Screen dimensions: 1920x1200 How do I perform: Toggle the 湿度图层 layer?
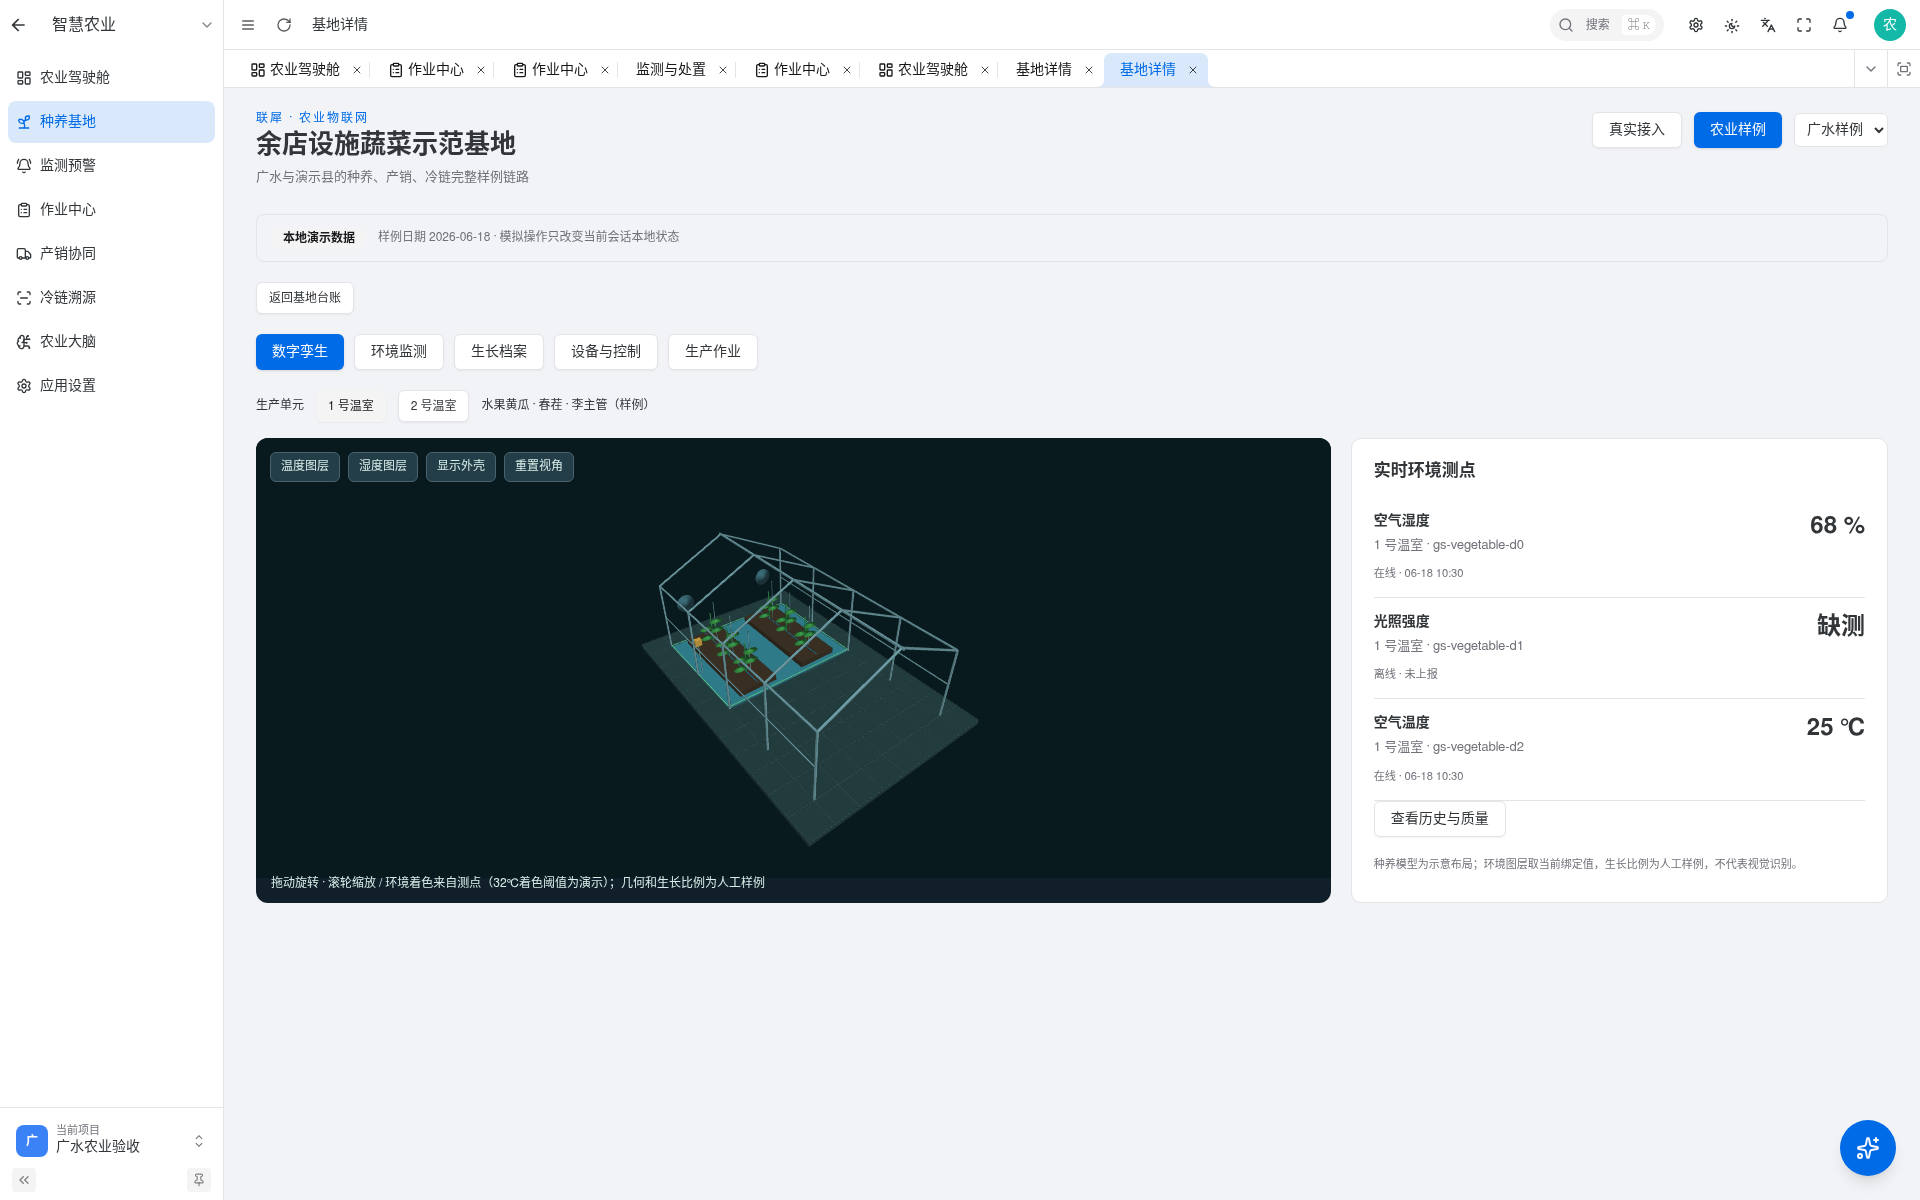click(x=383, y=466)
